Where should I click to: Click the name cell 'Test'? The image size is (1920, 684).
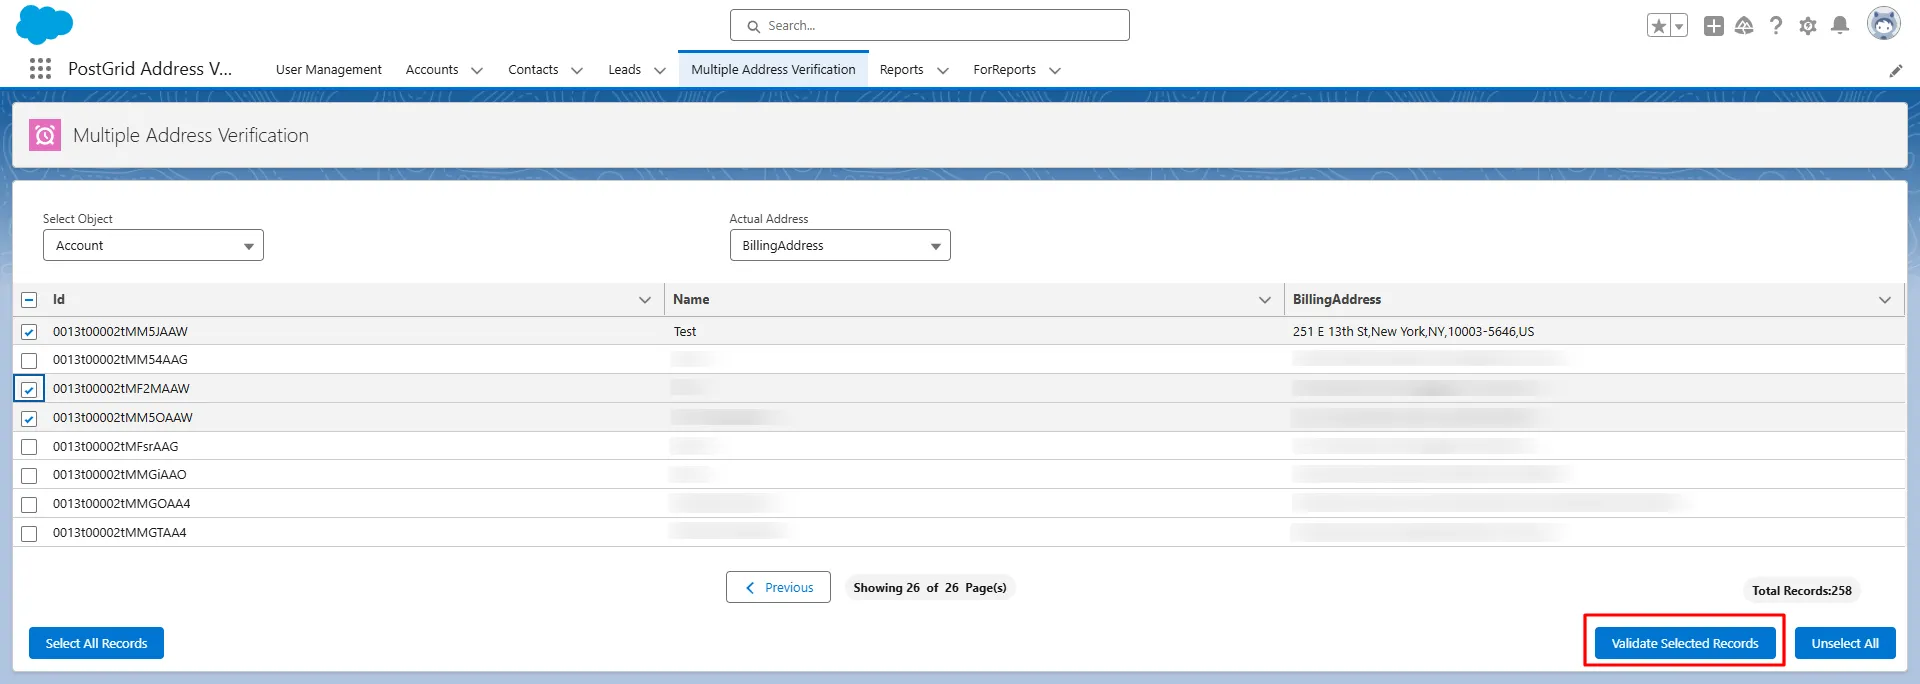tap(685, 331)
